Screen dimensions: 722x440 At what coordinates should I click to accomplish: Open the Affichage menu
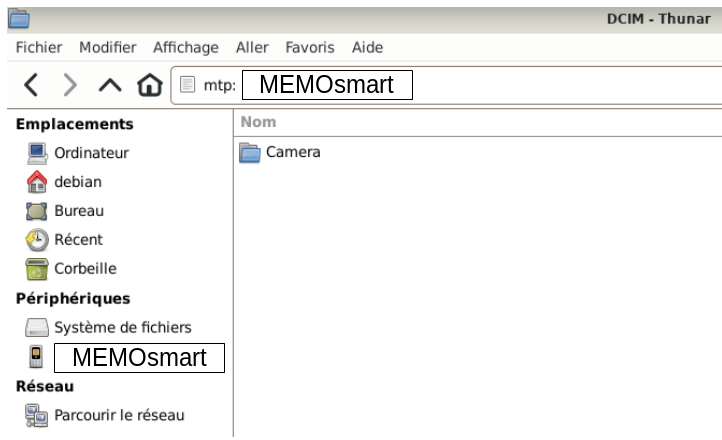(x=186, y=47)
